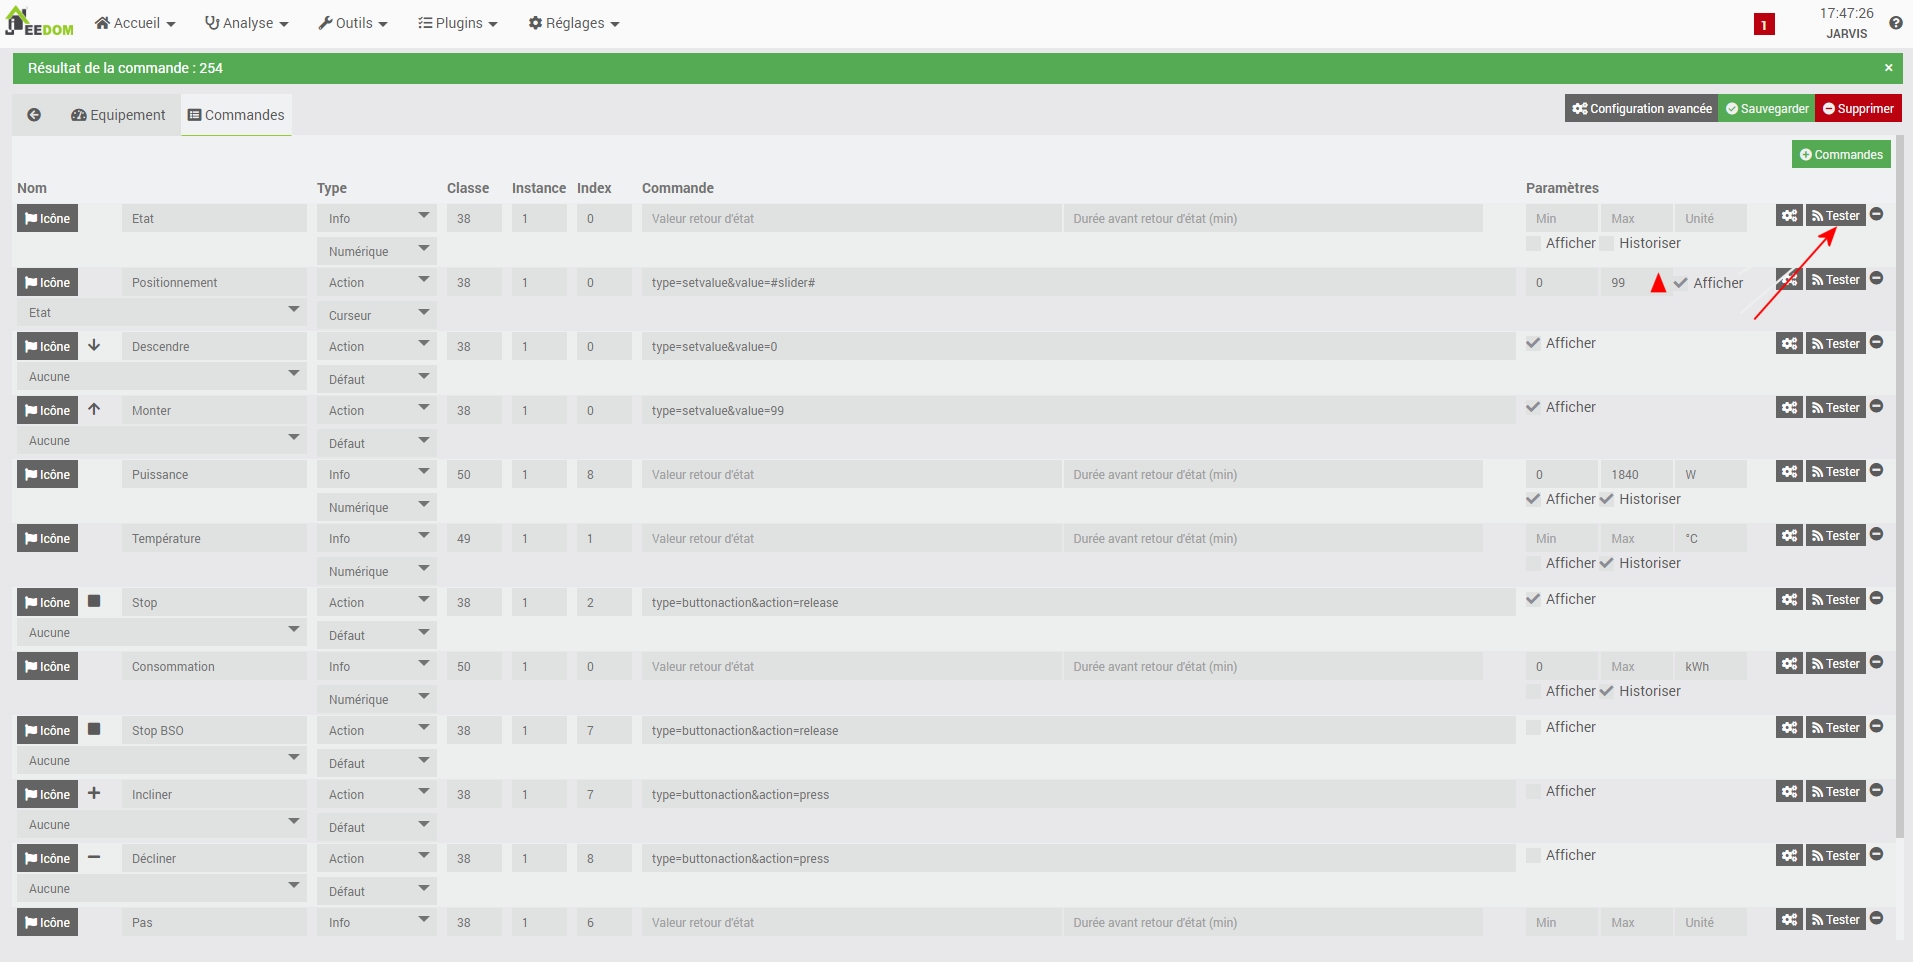Open the Outils menu

[x=353, y=23]
